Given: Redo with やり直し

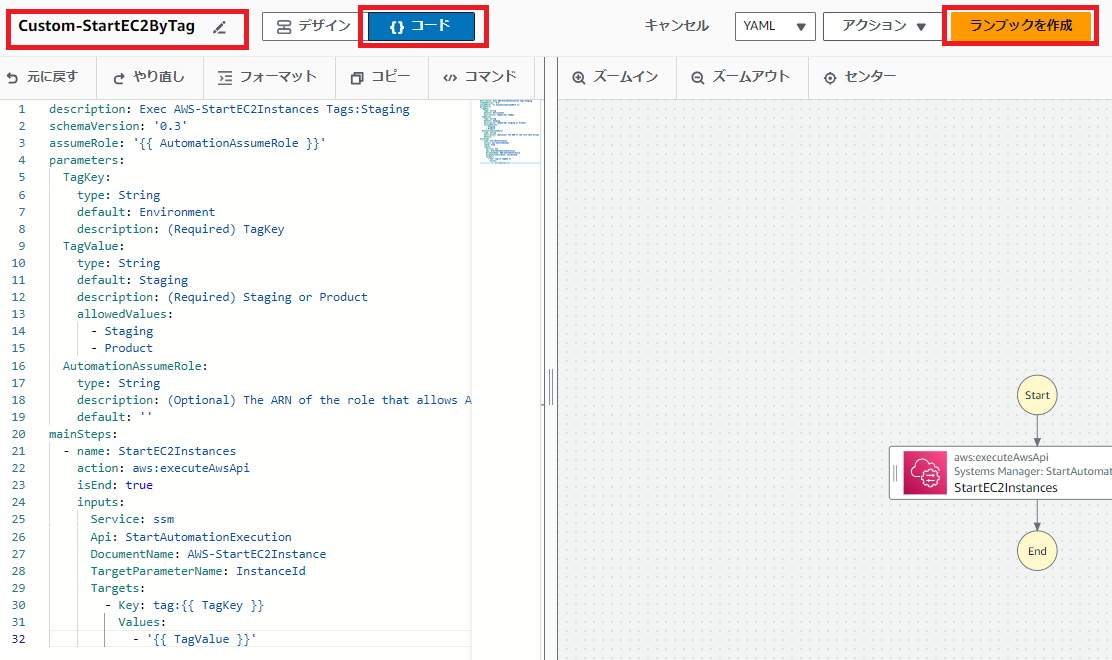Looking at the screenshot, I should coord(149,77).
